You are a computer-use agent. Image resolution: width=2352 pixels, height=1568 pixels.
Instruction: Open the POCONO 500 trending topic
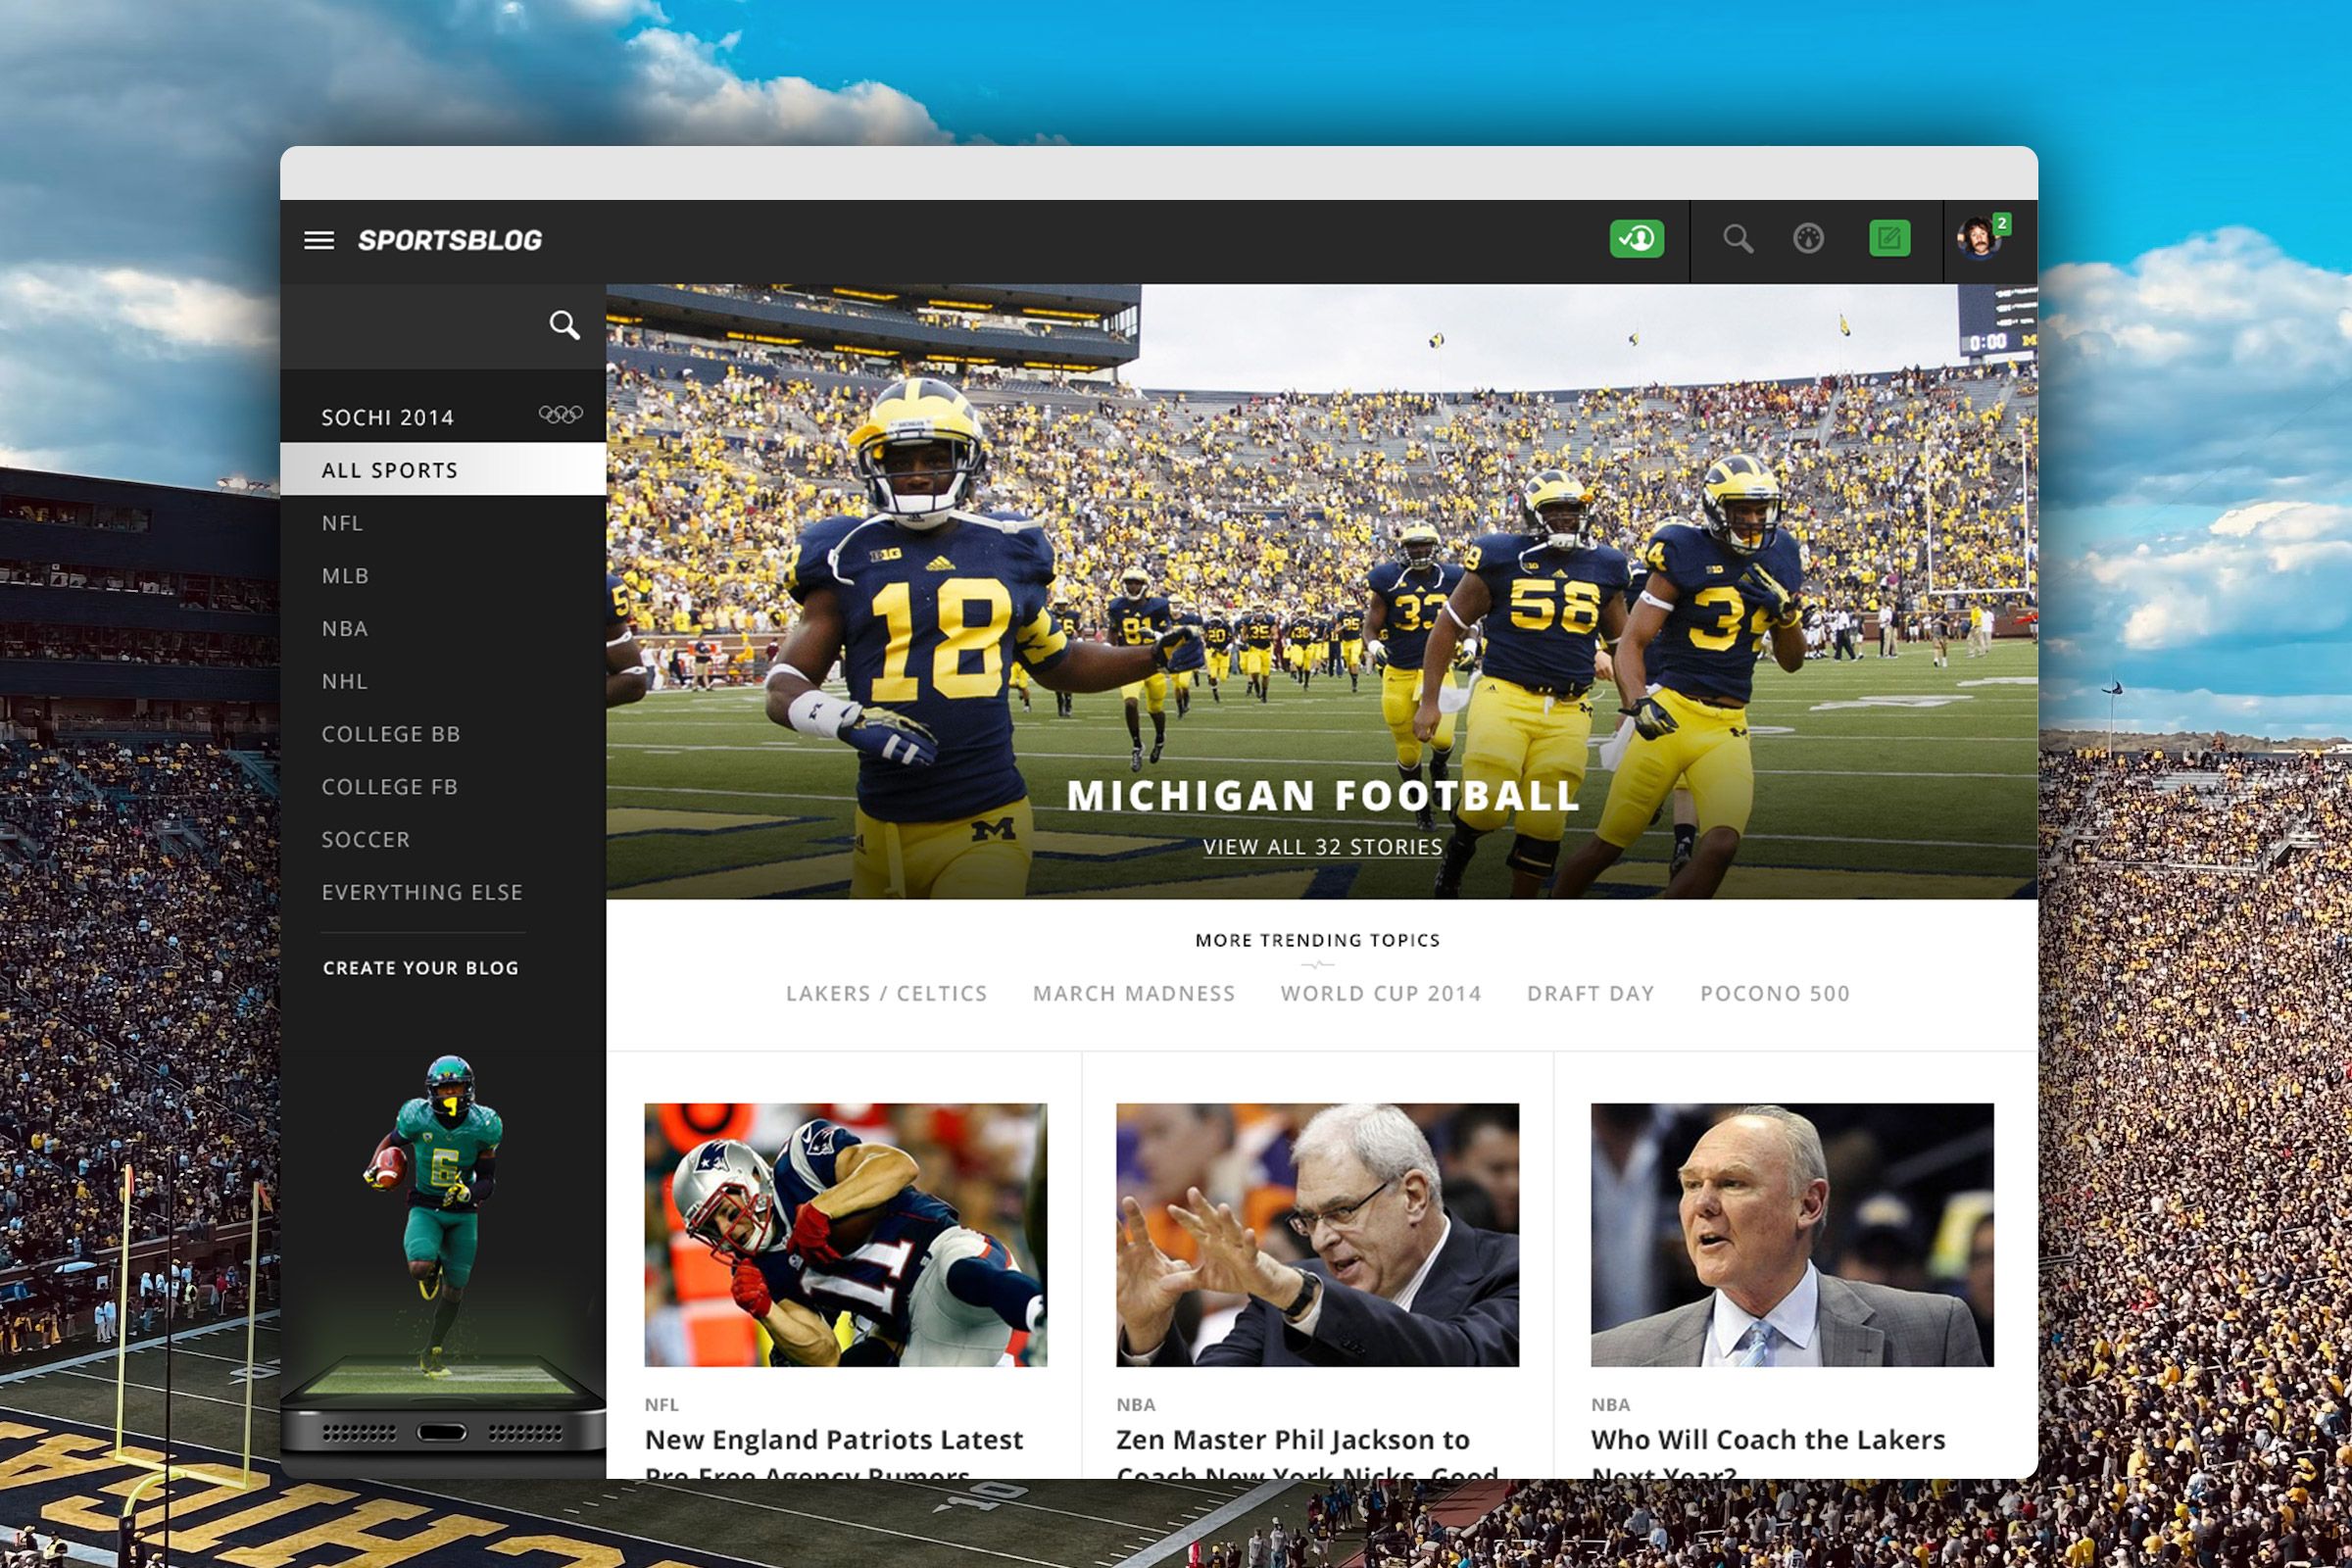coord(1775,993)
